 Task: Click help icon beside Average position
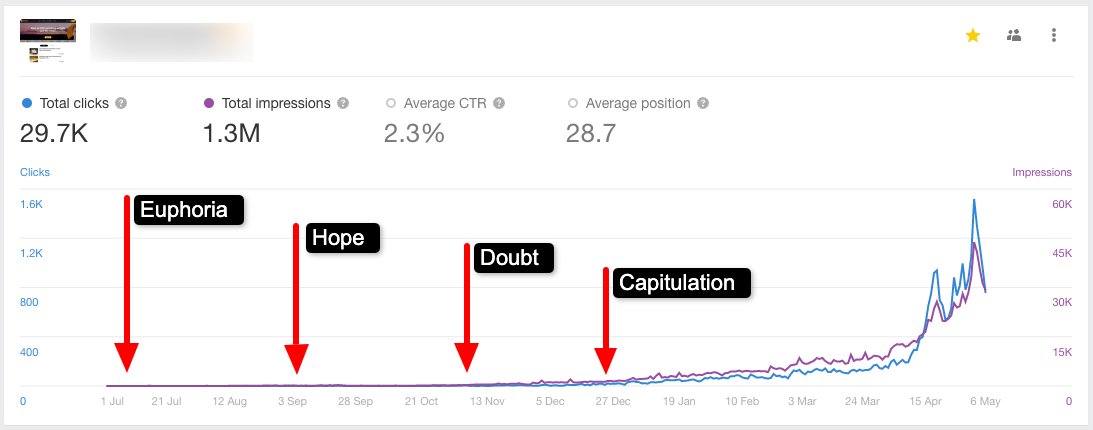point(703,103)
